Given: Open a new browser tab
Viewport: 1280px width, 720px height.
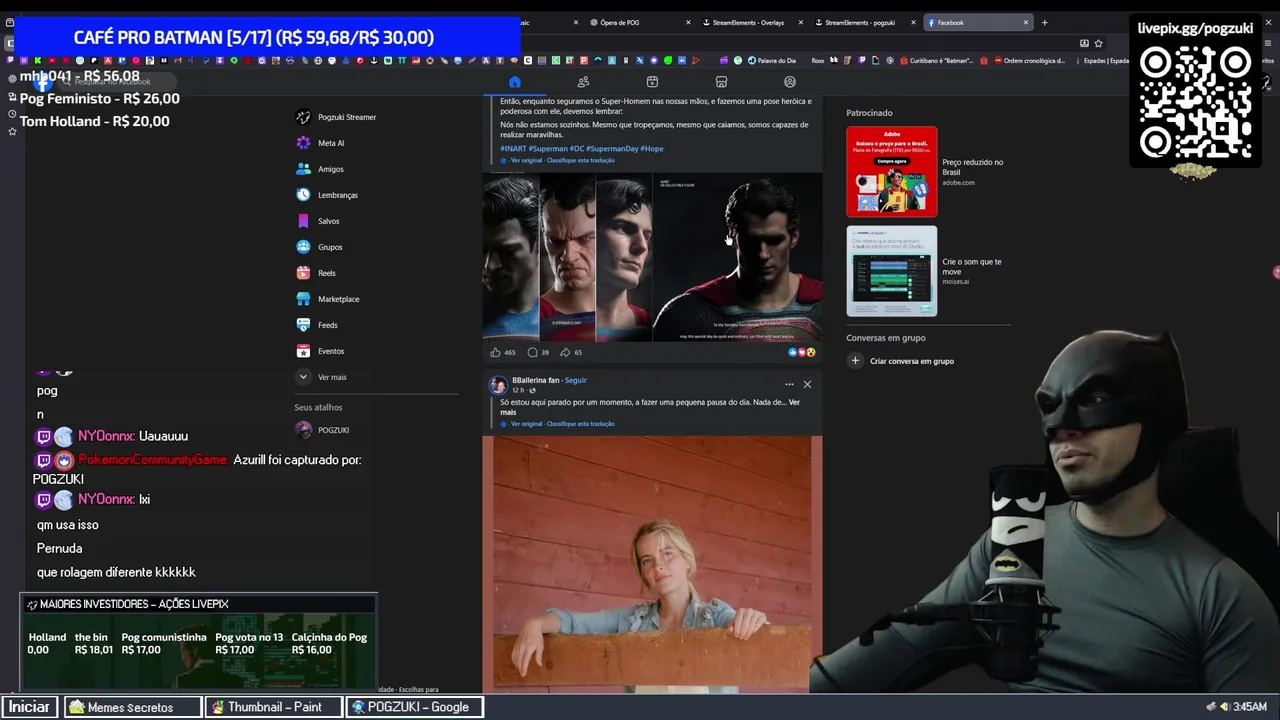Looking at the screenshot, I should (x=1044, y=22).
